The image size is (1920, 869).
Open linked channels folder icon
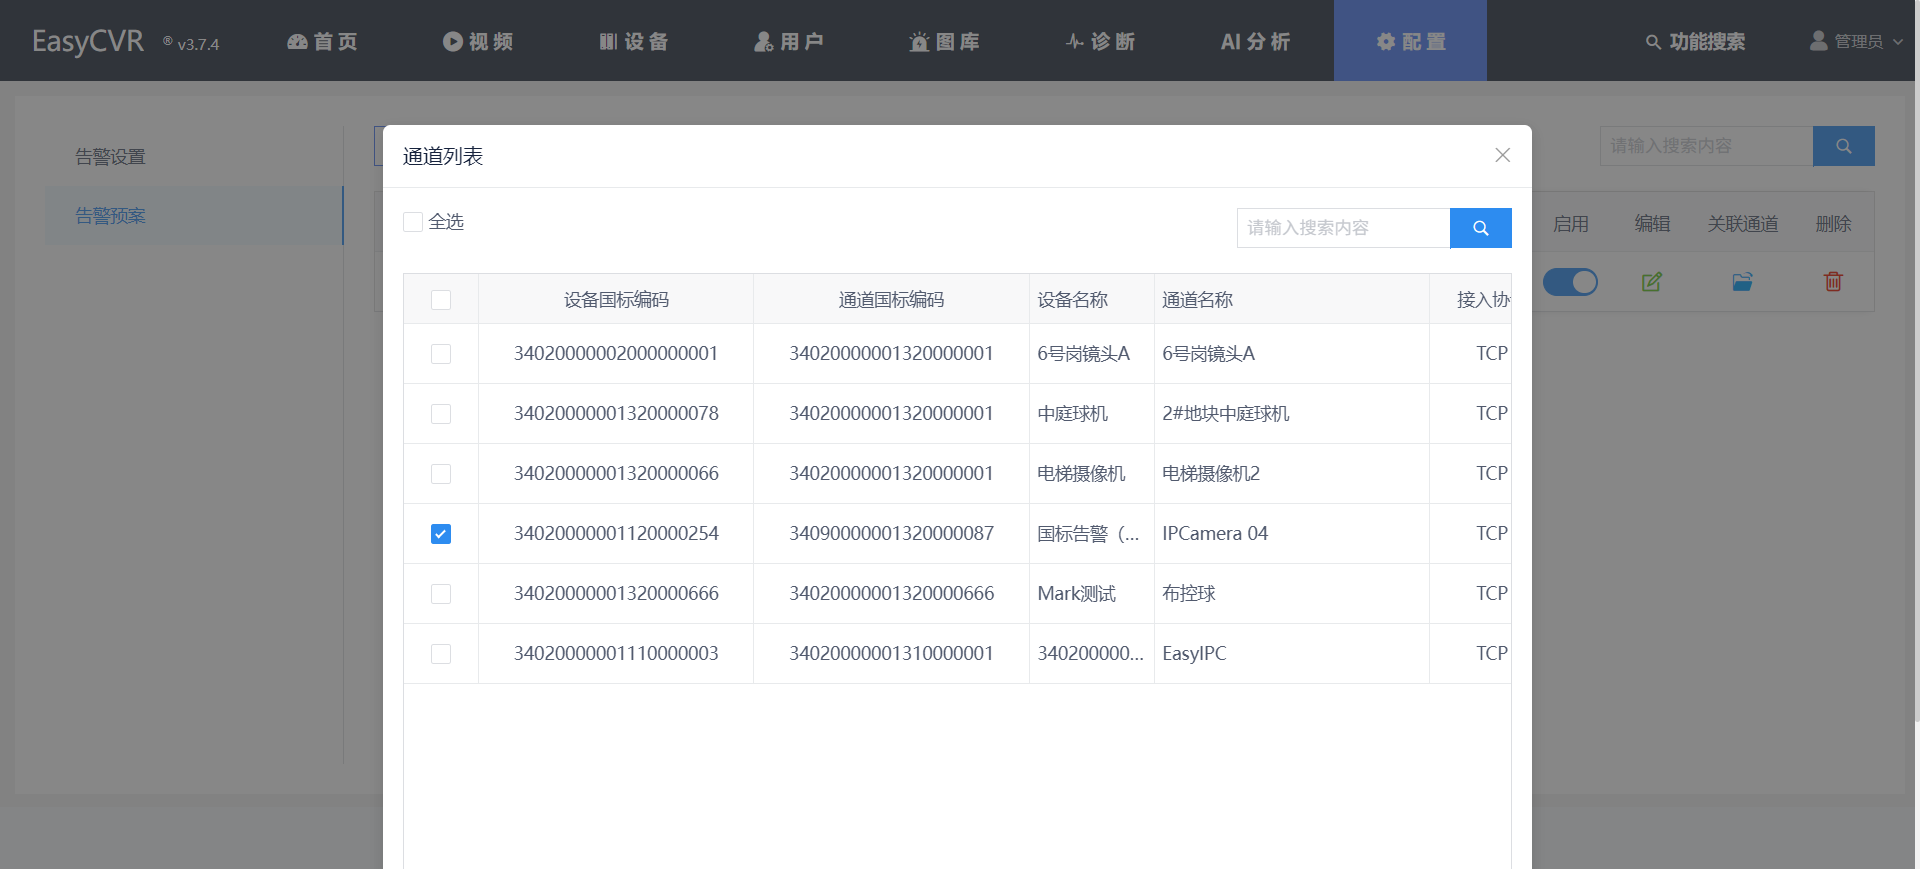point(1742,282)
